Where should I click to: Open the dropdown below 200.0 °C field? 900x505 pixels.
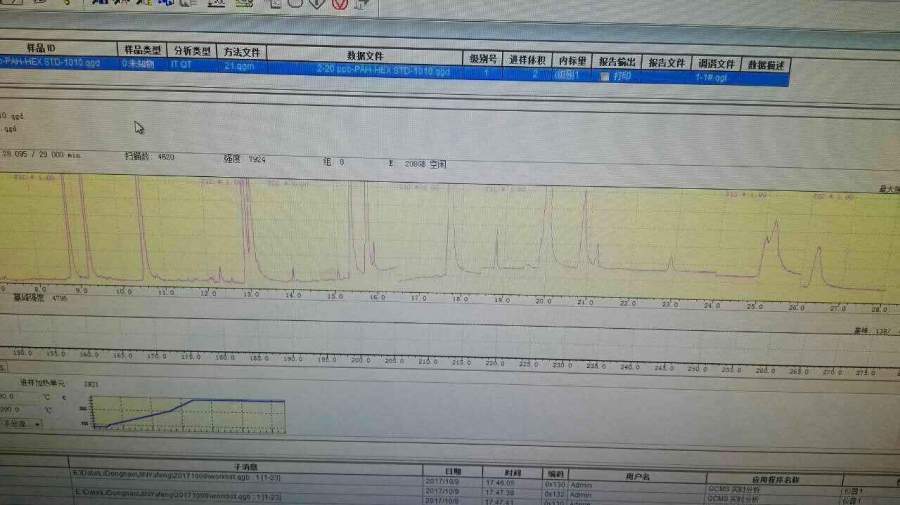click(x=37, y=424)
